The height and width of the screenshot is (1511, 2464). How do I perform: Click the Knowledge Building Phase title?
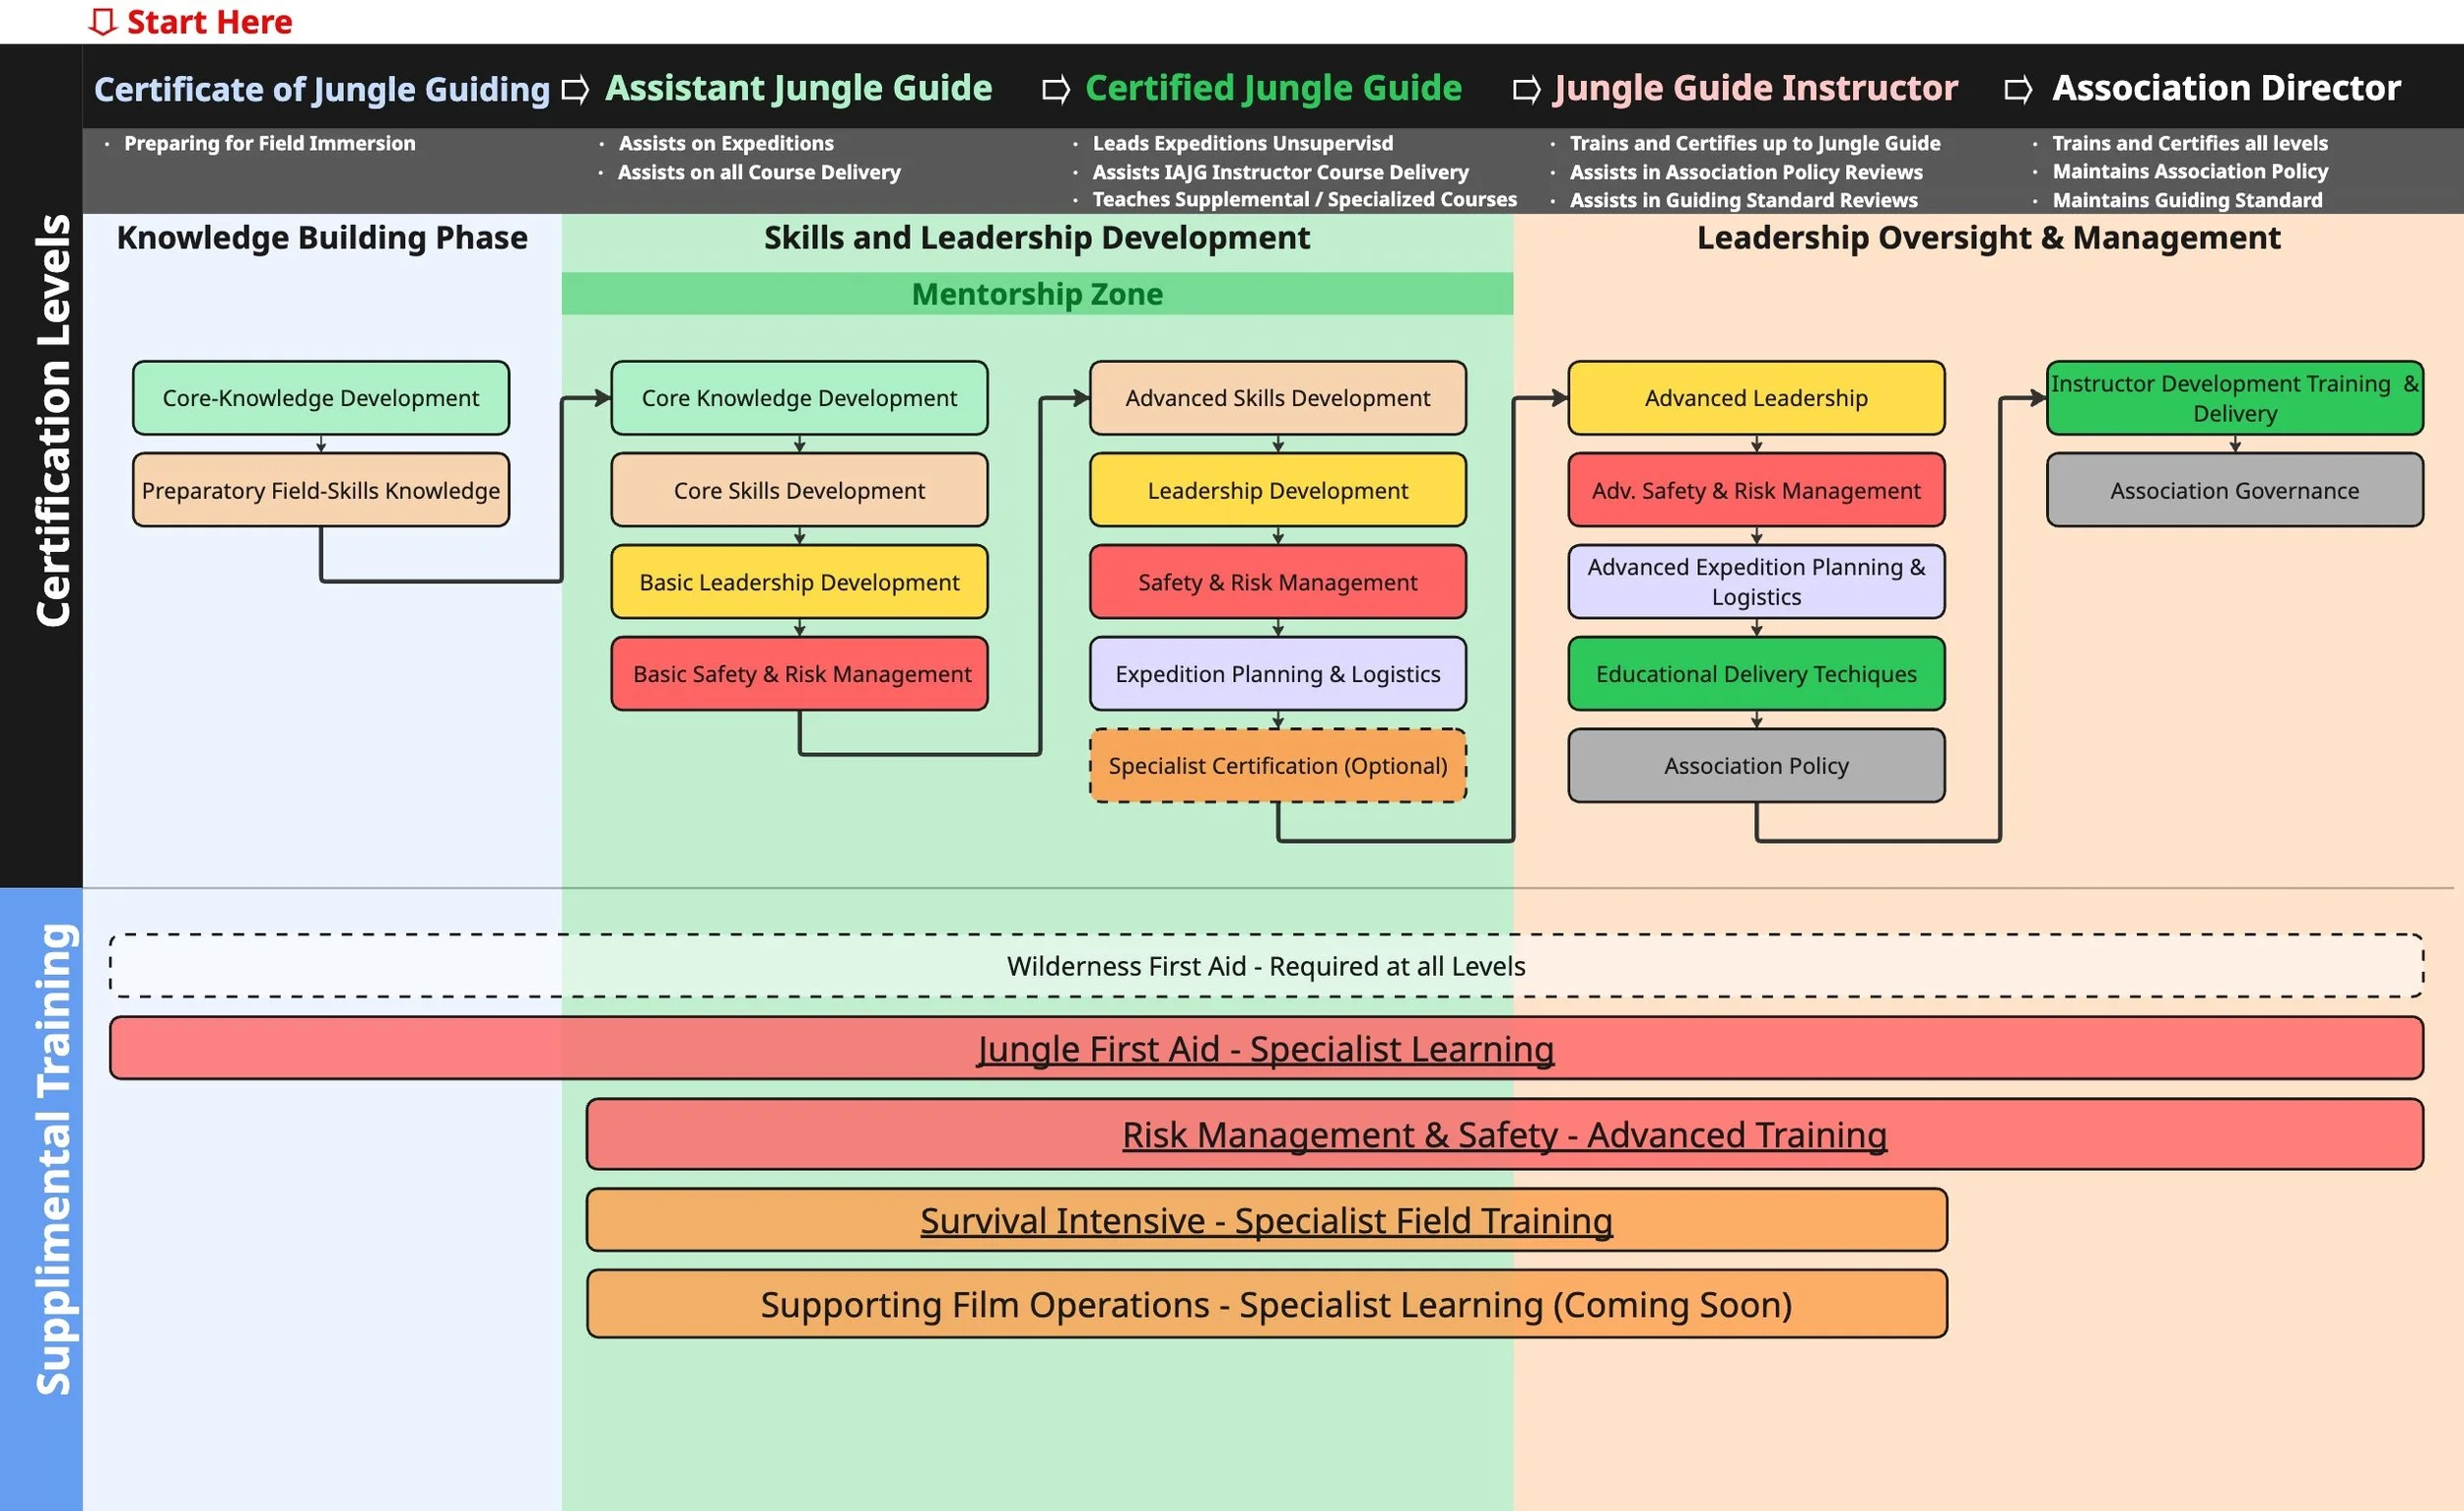[322, 238]
